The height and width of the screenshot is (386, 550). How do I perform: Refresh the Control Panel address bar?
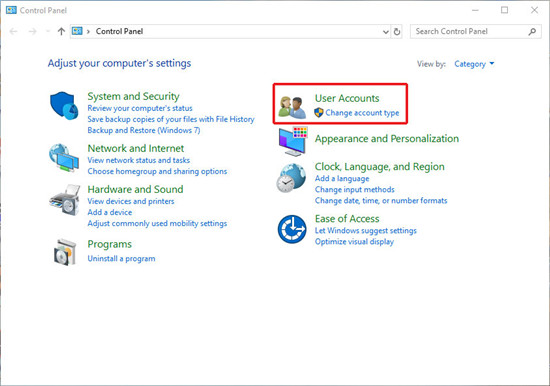(397, 32)
